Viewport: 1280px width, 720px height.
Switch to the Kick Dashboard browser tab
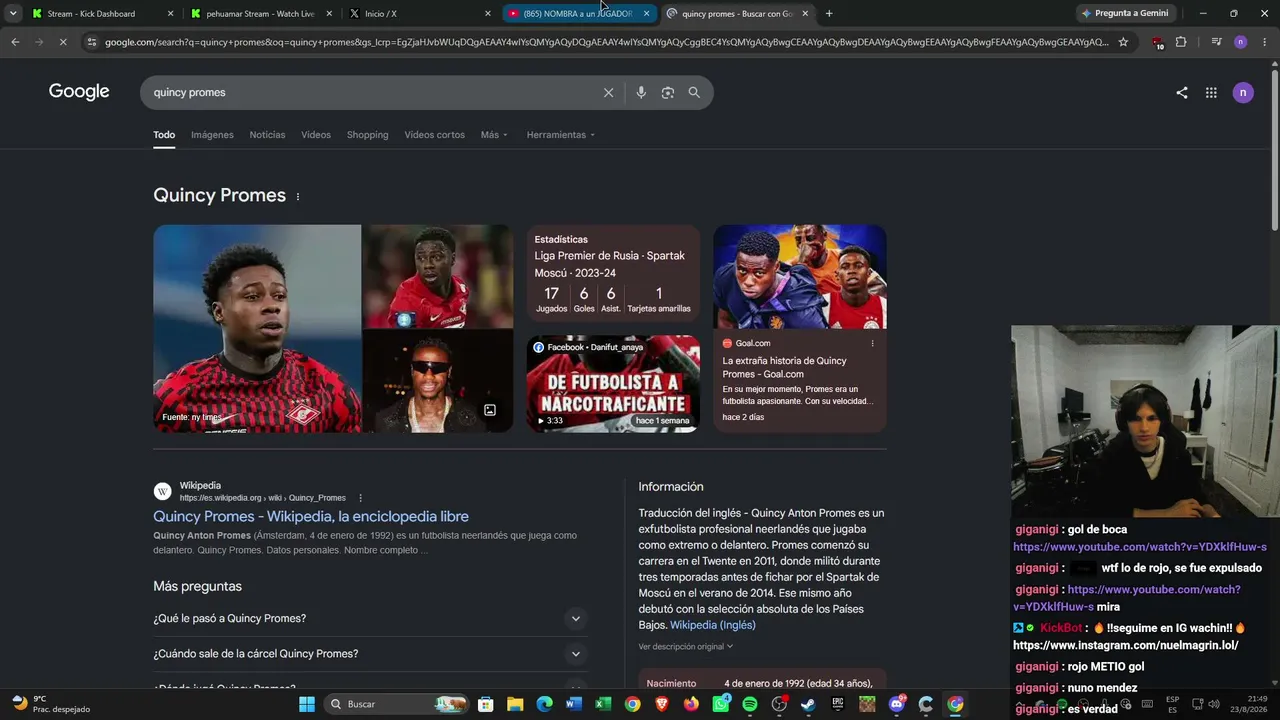102,14
